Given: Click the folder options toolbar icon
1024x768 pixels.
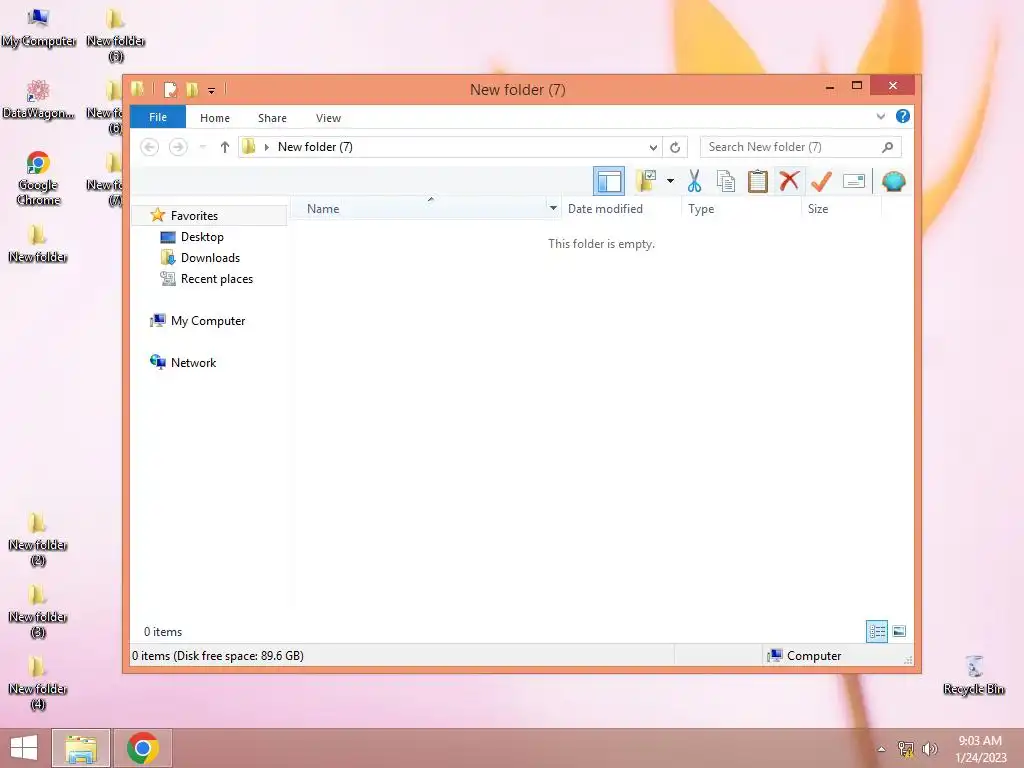Looking at the screenshot, I should 646,181.
